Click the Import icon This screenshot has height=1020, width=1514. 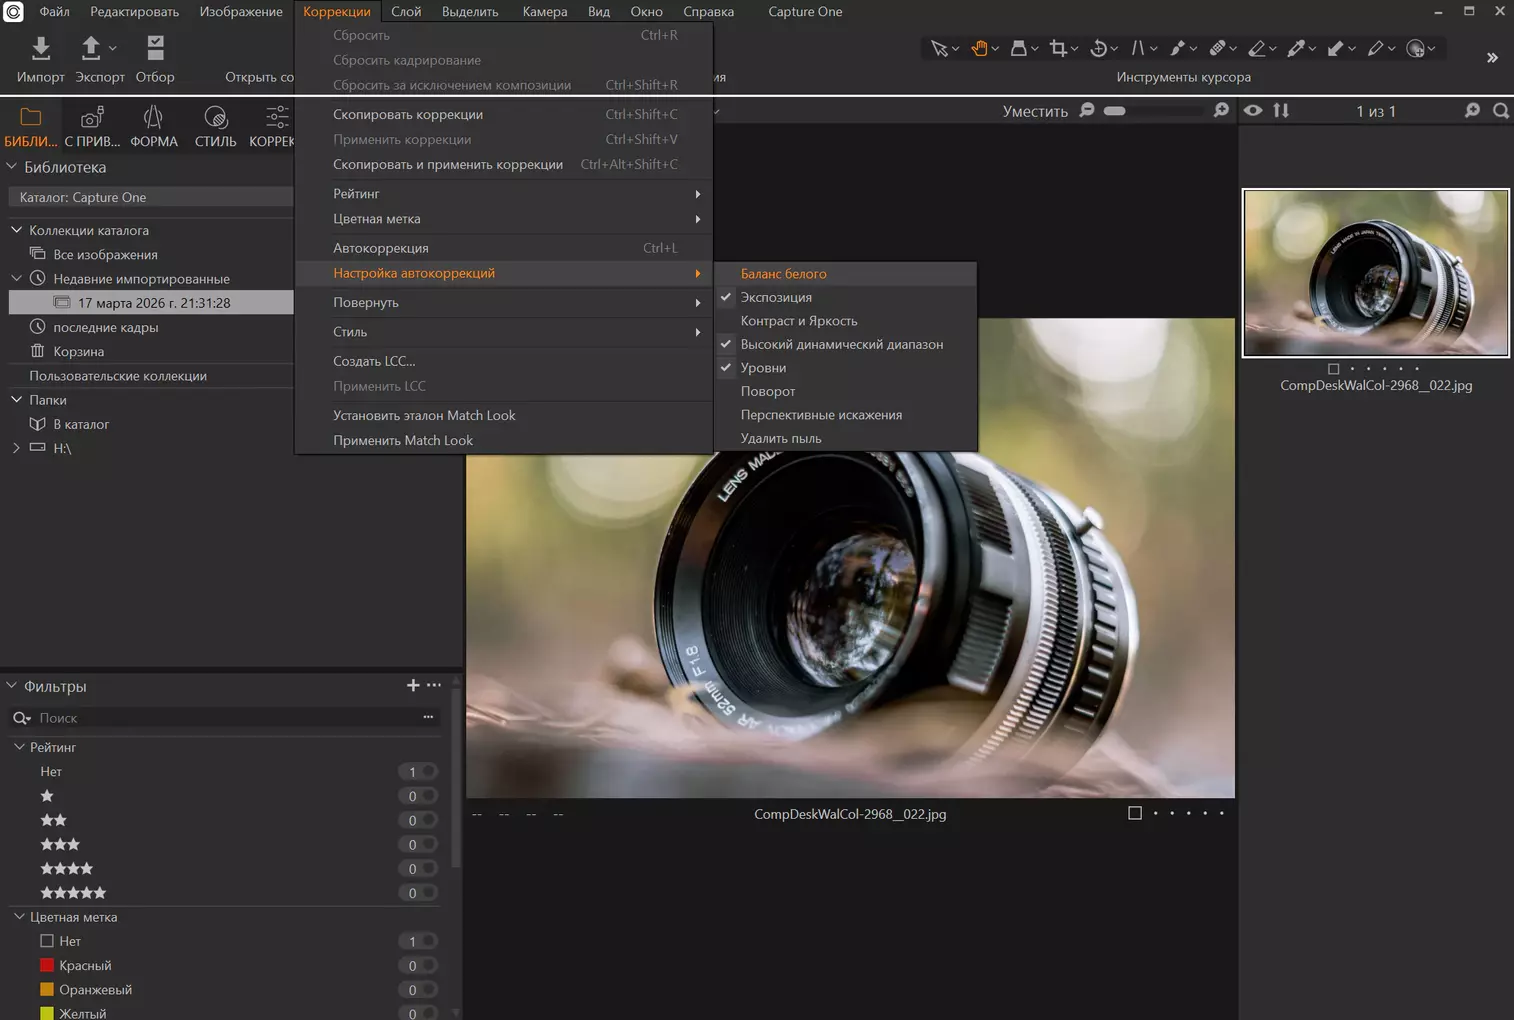[40, 49]
